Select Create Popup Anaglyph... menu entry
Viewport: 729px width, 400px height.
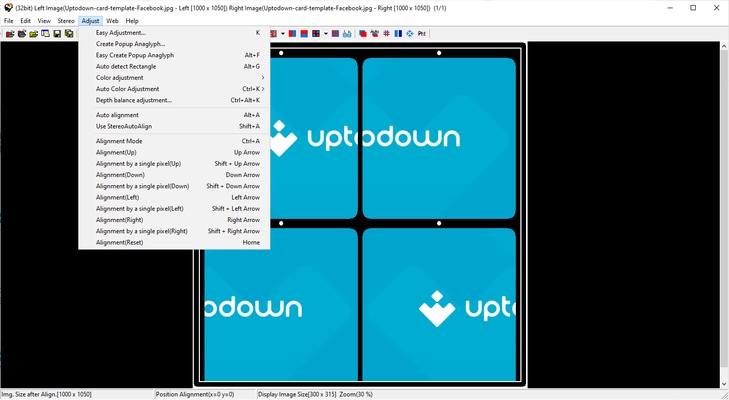pyautogui.click(x=174, y=44)
